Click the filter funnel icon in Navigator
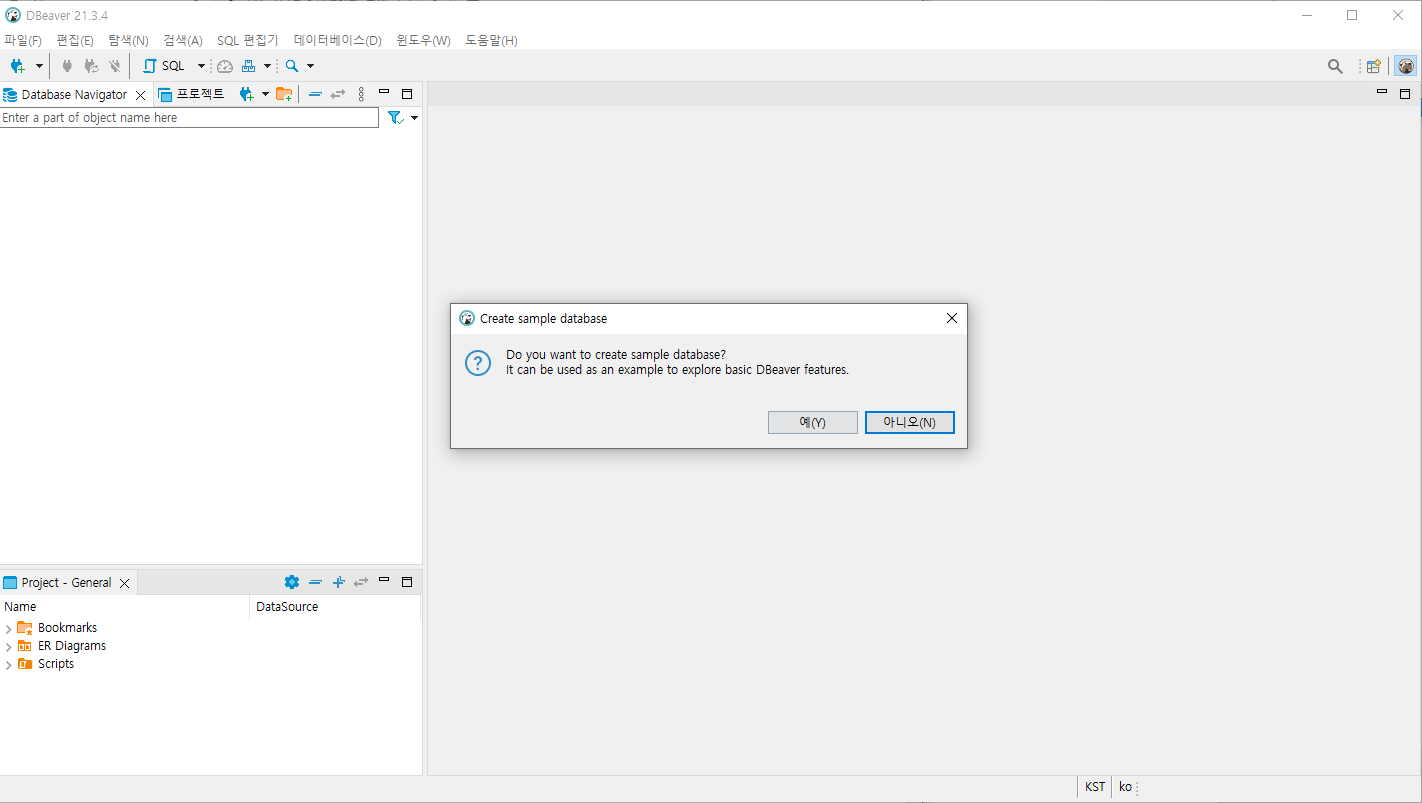 (x=396, y=118)
